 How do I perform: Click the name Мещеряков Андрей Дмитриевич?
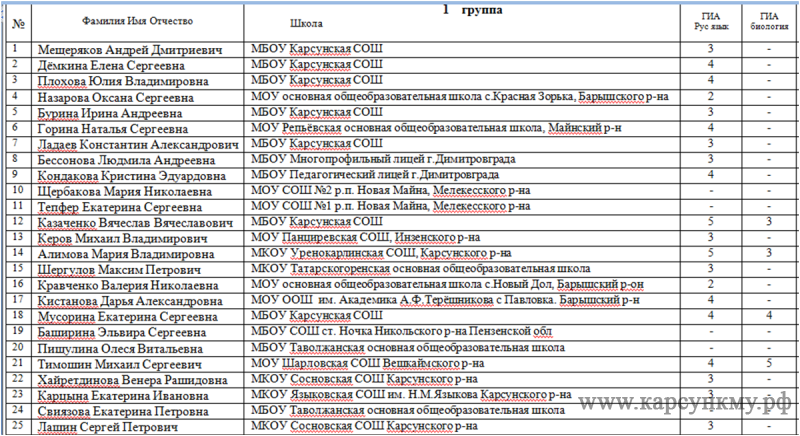click(x=130, y=50)
